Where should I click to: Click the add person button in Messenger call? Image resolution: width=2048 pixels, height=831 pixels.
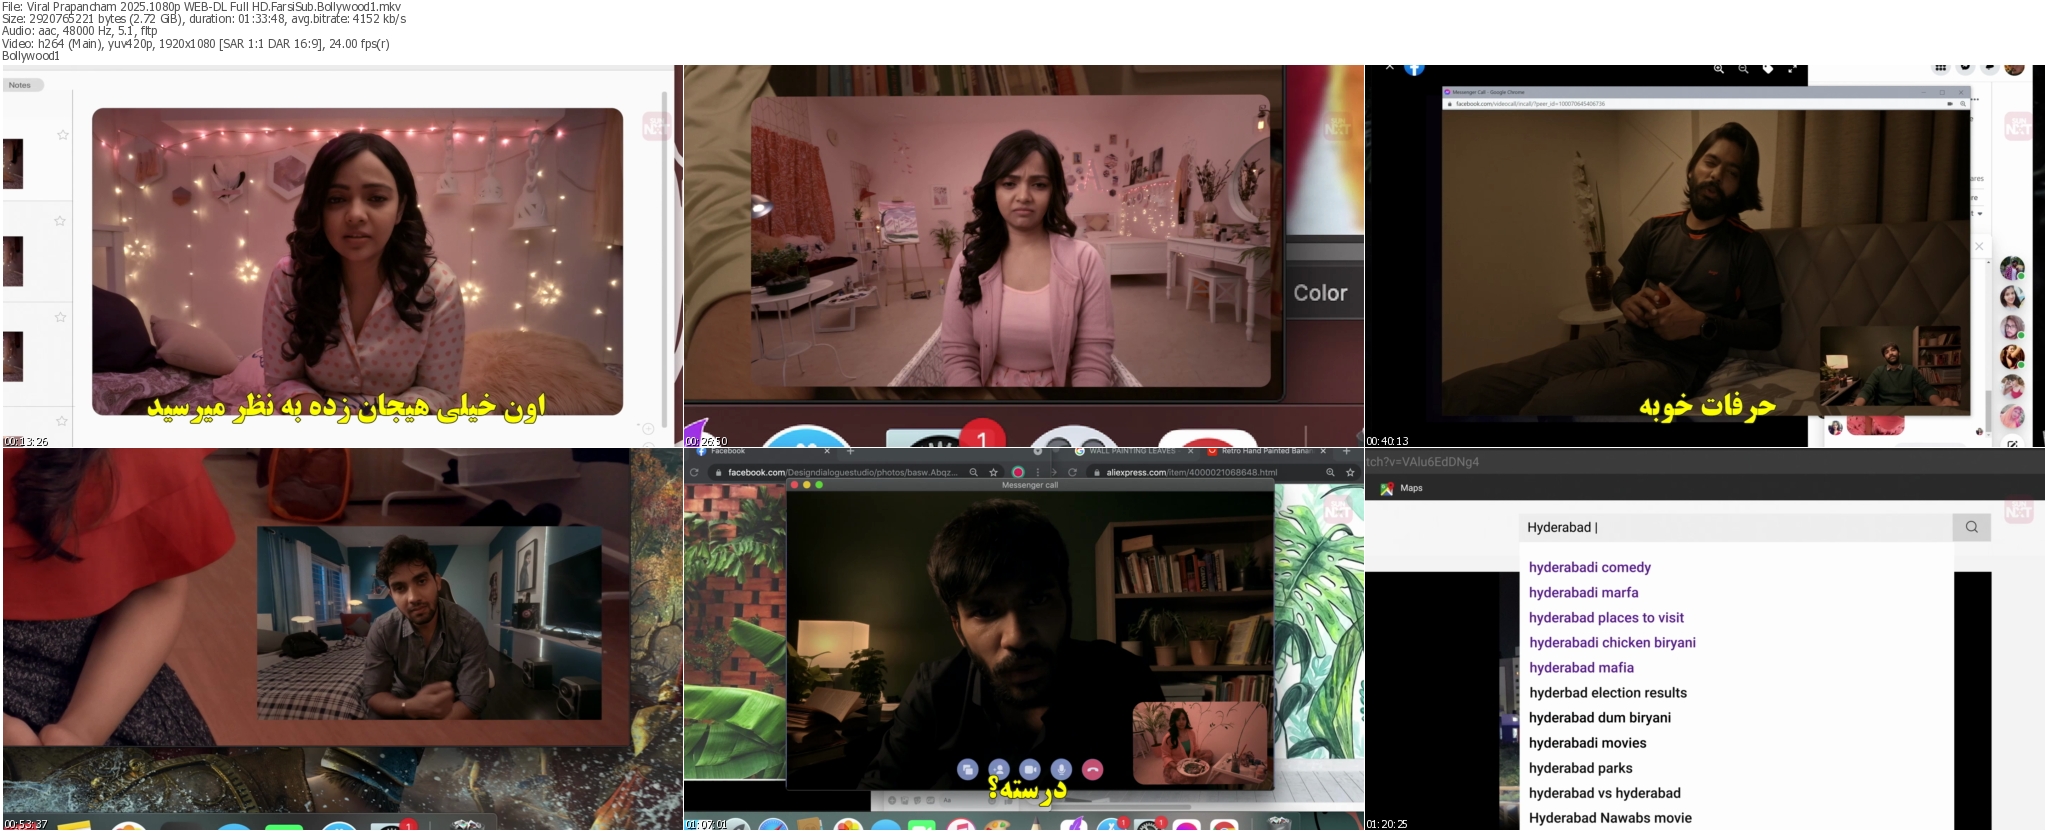tap(998, 769)
